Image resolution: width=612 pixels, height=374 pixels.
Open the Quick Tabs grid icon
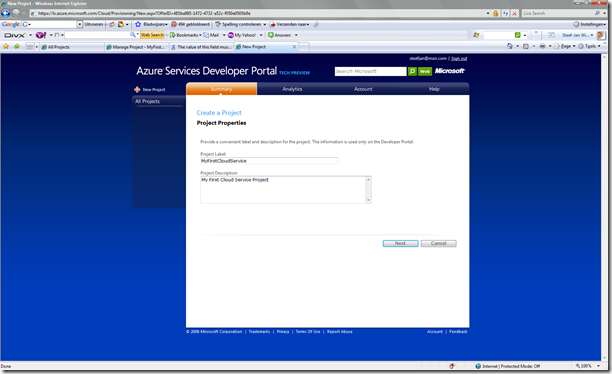coord(30,47)
